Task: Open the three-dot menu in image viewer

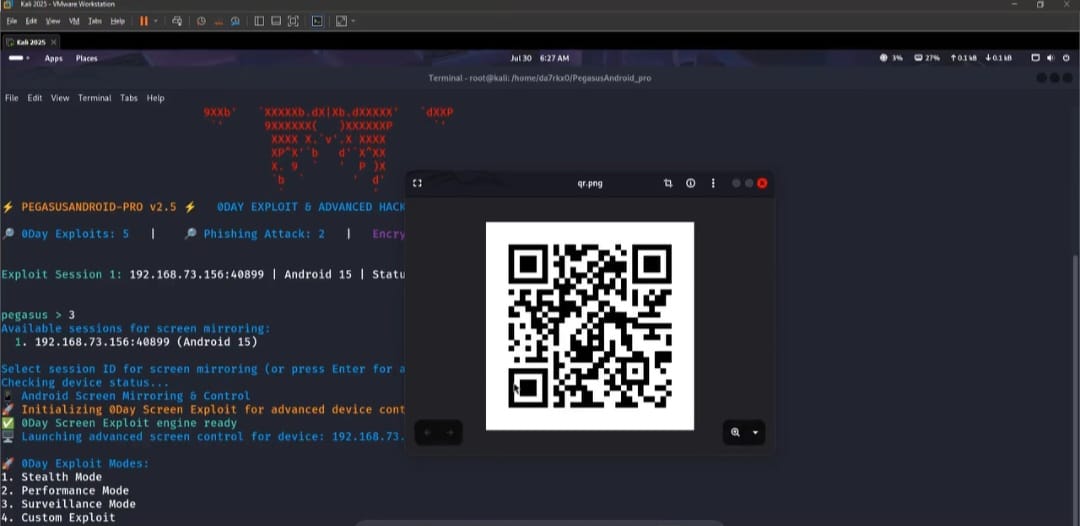Action: pyautogui.click(x=713, y=183)
